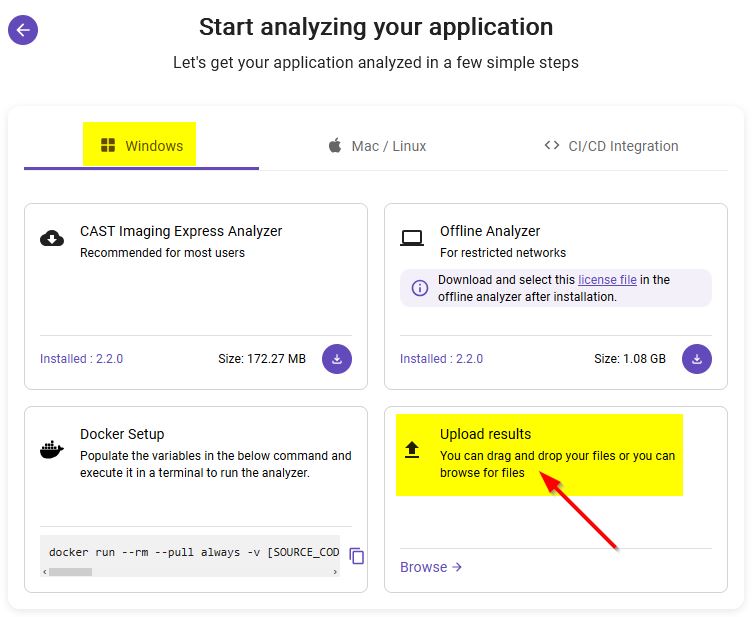
Task: Download the CAST Imaging Express Analyzer installer
Action: coord(337,358)
